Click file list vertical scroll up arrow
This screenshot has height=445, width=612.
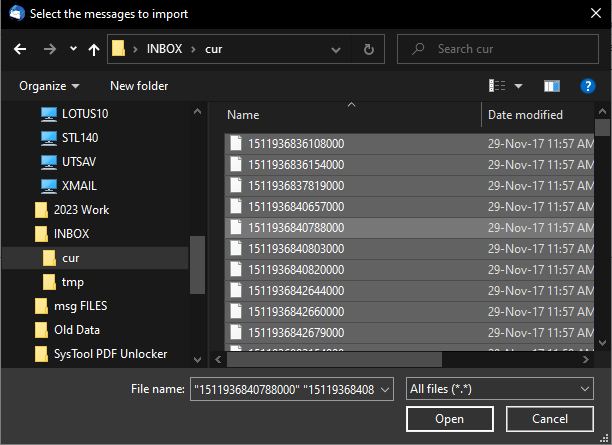tap(602, 111)
